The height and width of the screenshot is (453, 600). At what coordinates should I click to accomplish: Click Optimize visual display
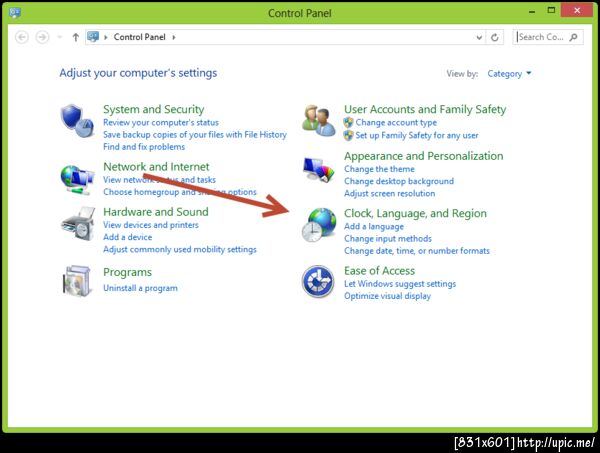coord(387,296)
